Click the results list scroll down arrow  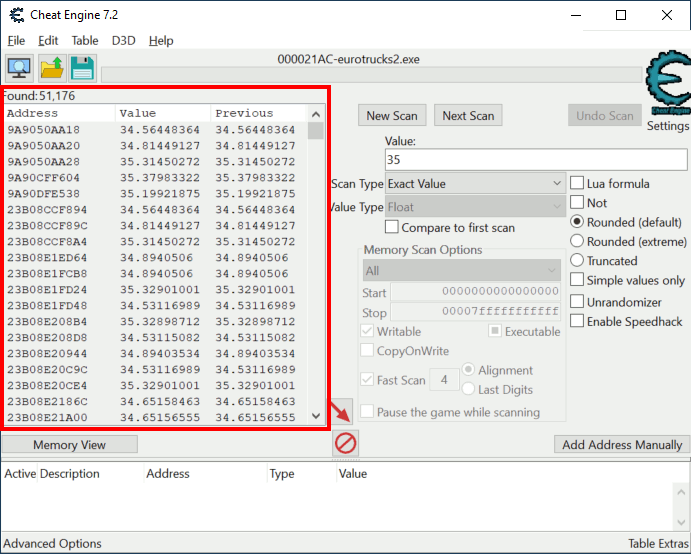click(x=316, y=416)
